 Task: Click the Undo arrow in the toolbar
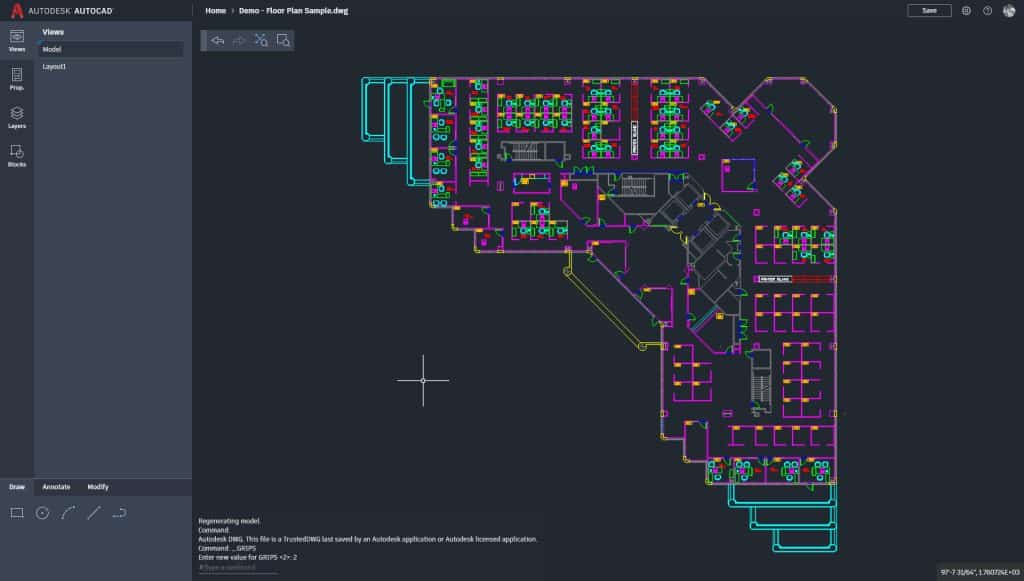[216, 40]
